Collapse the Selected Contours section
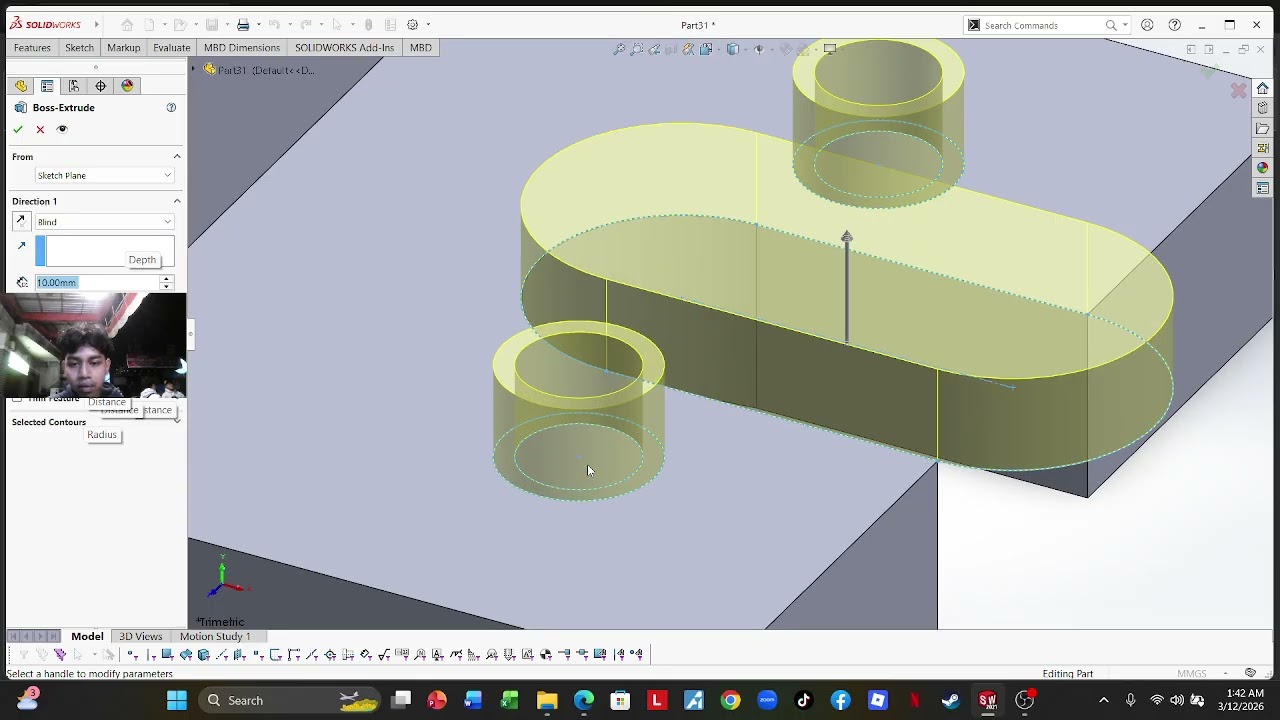Screen dimensions: 1280x720 pos(177,420)
